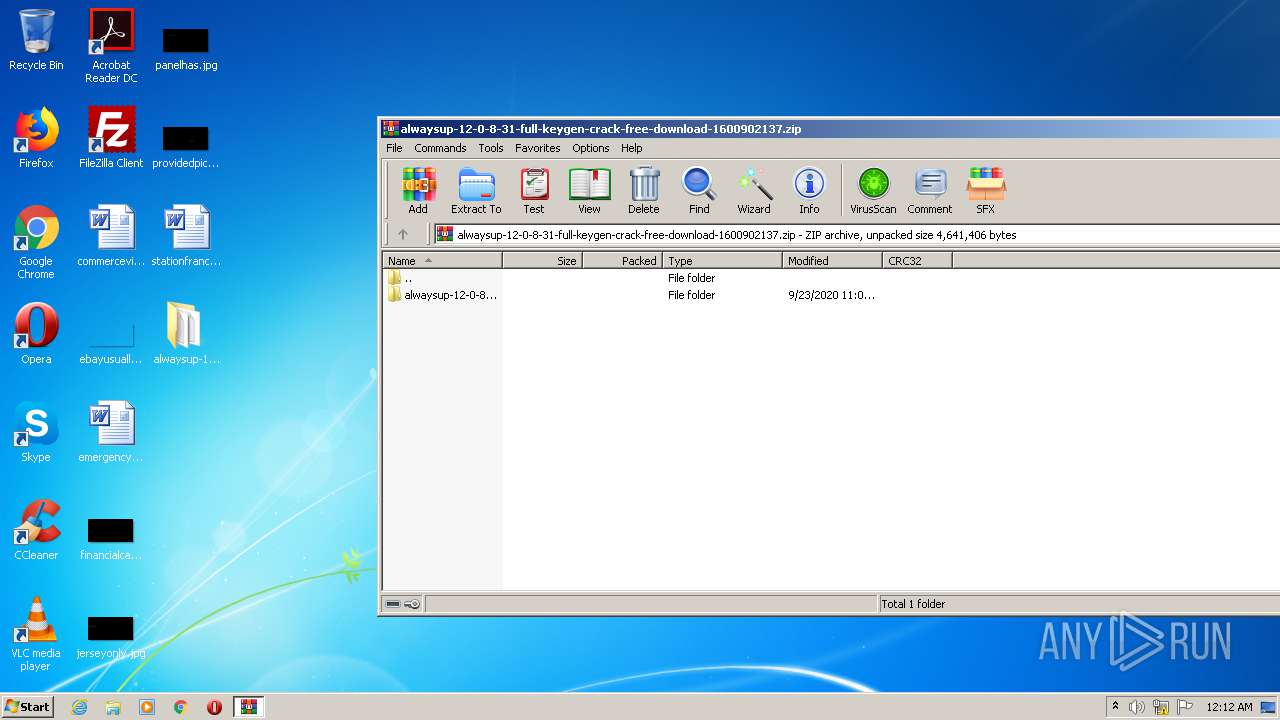Click the Extract To toolbar icon

click(476, 191)
